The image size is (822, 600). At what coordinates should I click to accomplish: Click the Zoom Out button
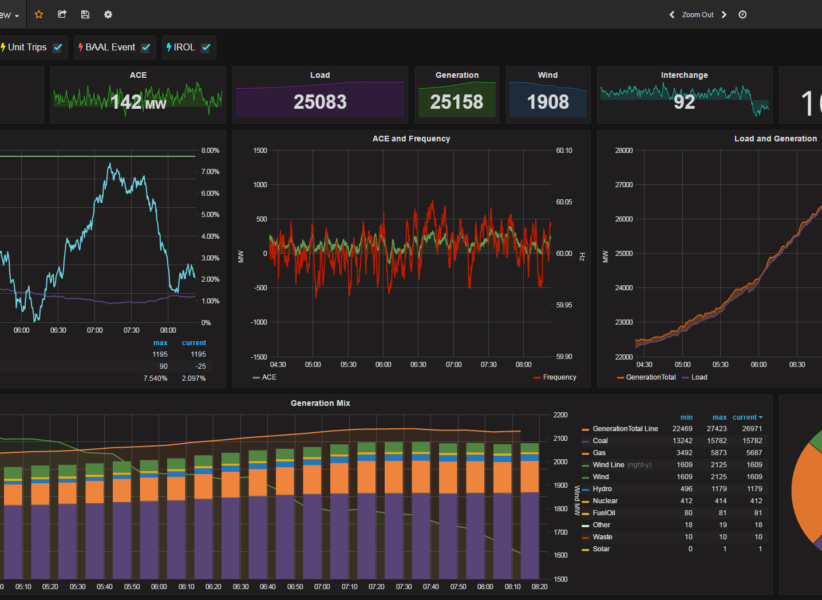[697, 15]
